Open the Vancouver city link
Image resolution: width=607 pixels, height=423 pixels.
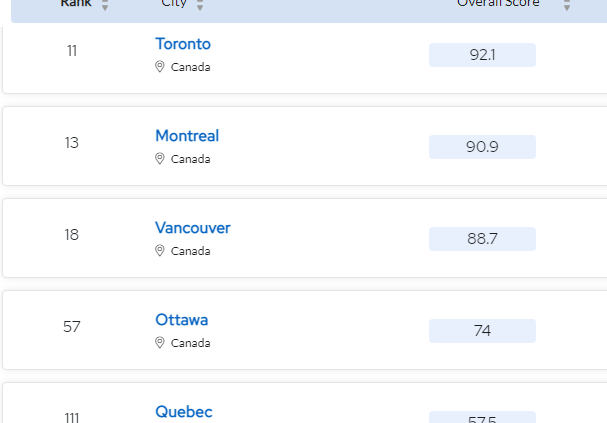pos(193,228)
